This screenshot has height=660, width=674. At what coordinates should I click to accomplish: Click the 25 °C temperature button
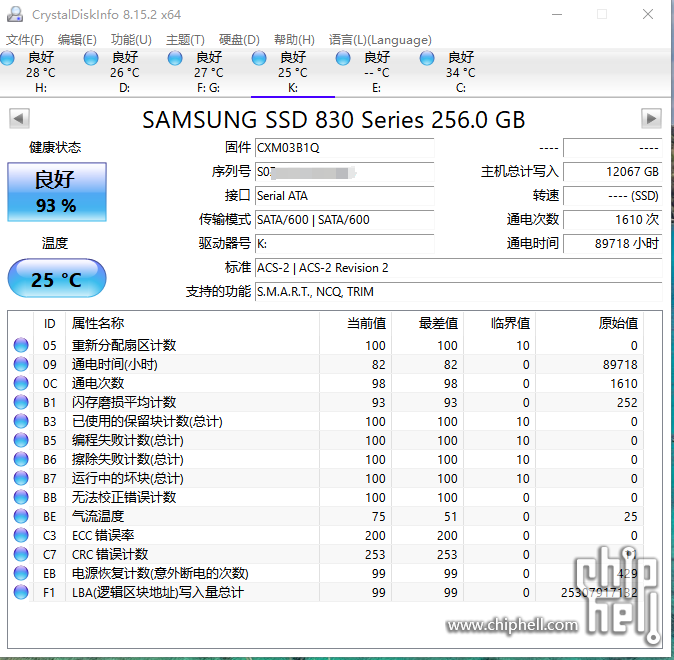click(x=57, y=278)
